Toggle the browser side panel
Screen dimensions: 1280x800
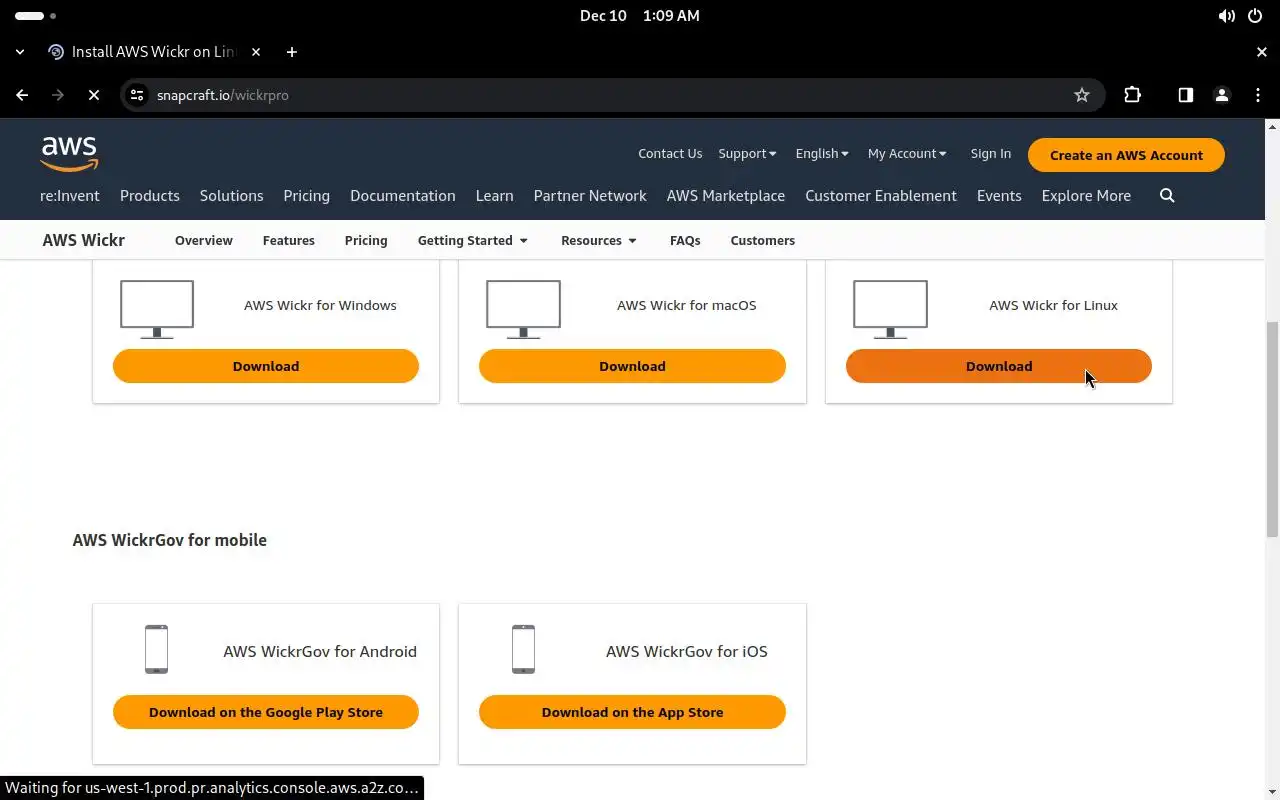[1185, 95]
